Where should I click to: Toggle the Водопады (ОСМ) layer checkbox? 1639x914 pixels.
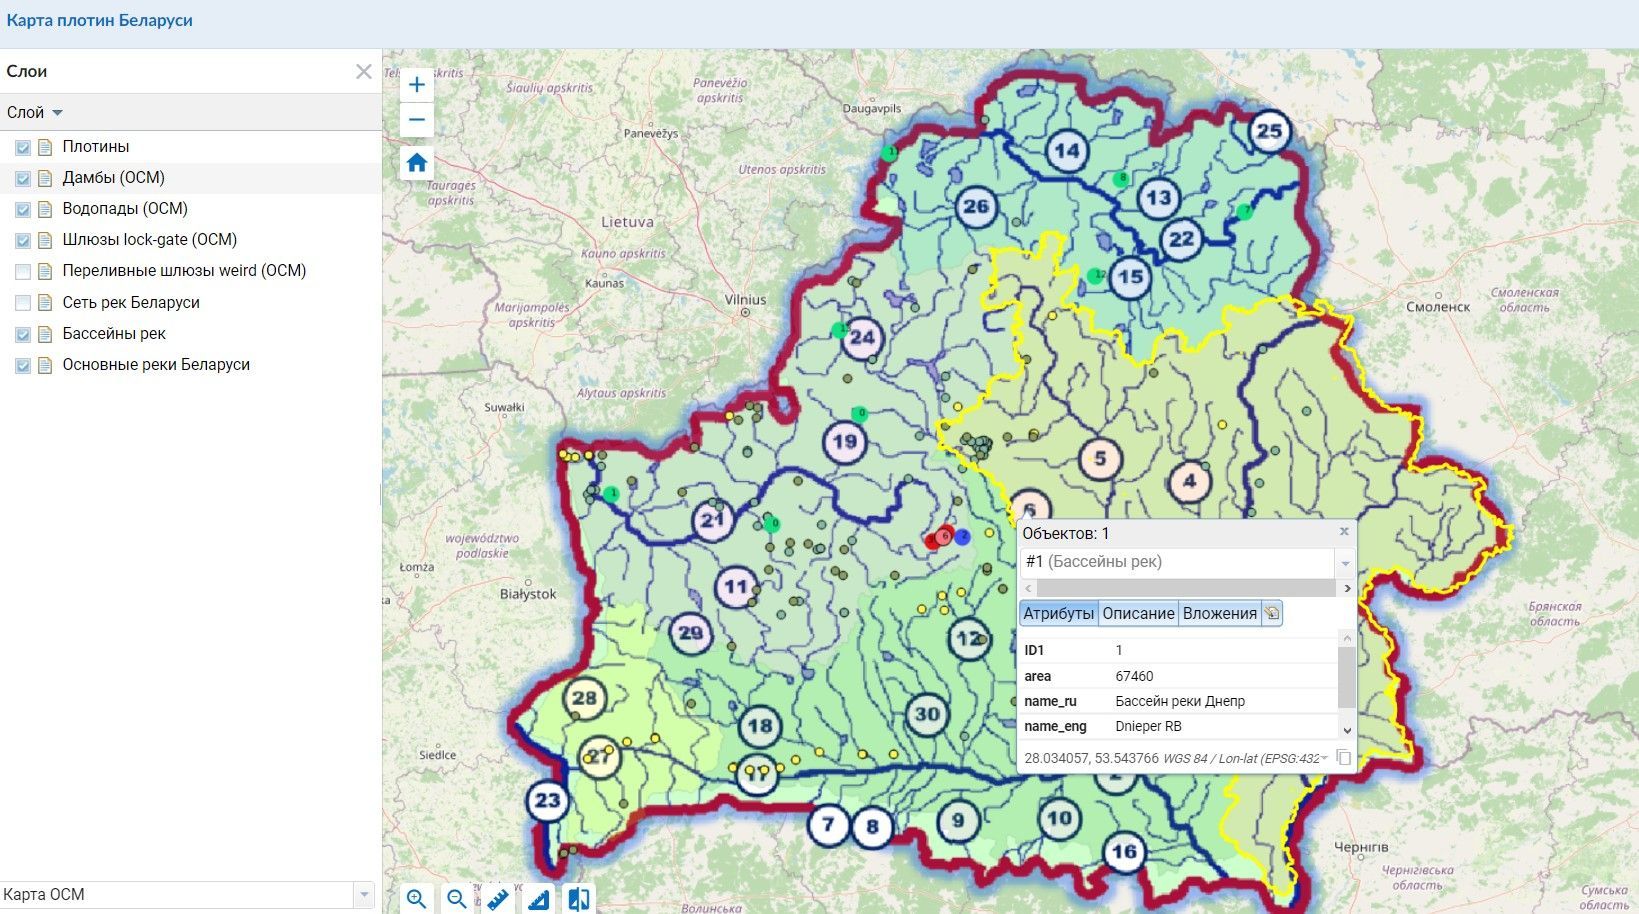23,209
